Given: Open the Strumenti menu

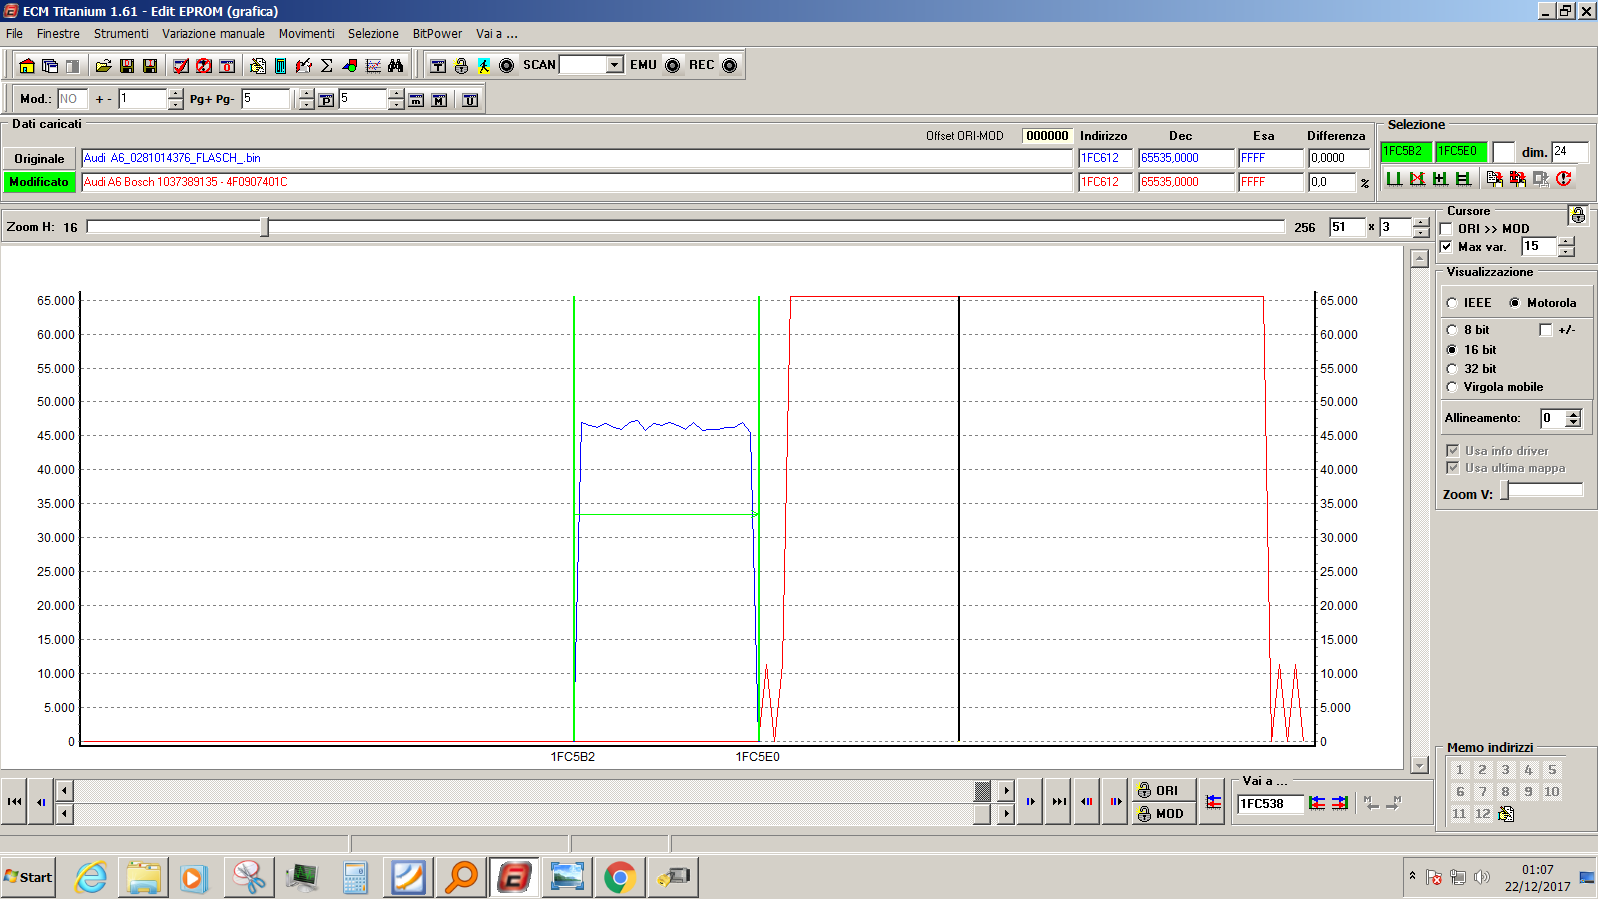Looking at the screenshot, I should [121, 34].
